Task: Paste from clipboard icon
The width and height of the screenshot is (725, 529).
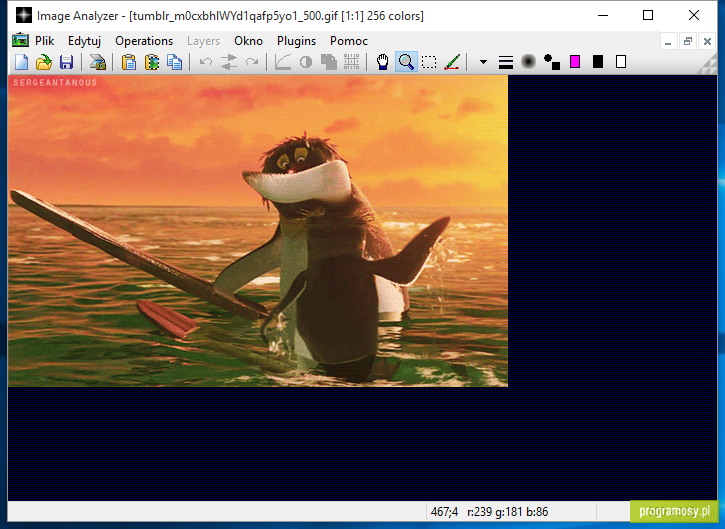Action: coord(129,62)
